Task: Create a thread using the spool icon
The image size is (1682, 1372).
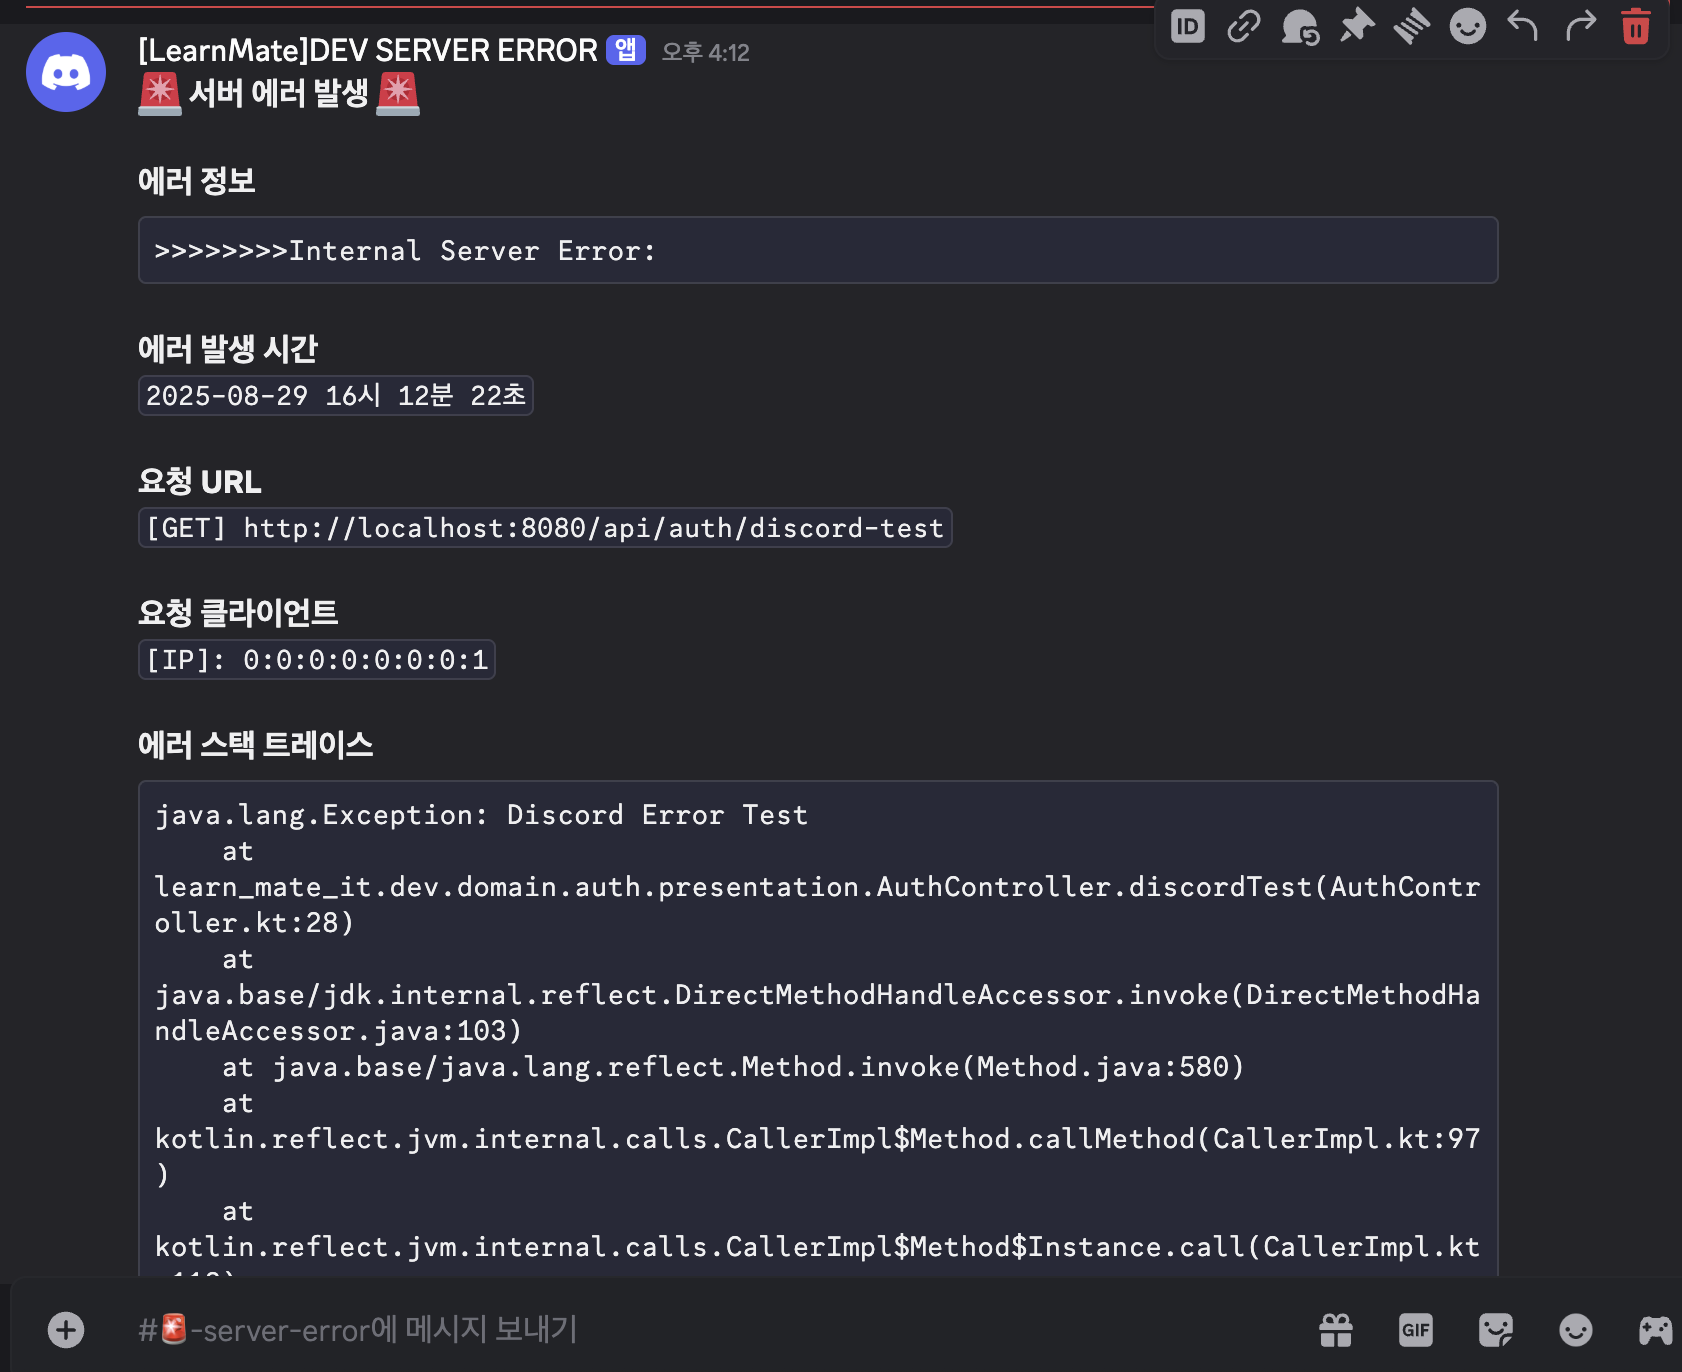Action: (1412, 26)
